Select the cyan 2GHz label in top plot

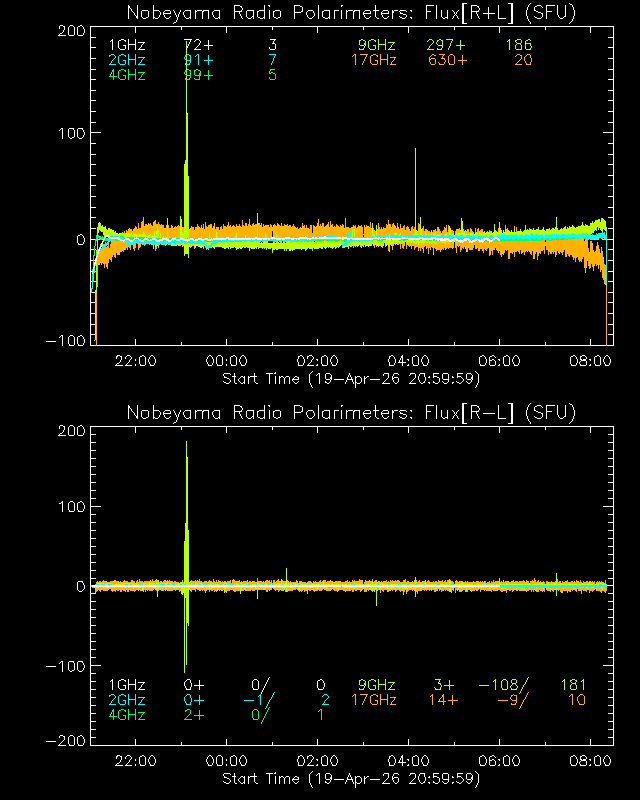126,60
